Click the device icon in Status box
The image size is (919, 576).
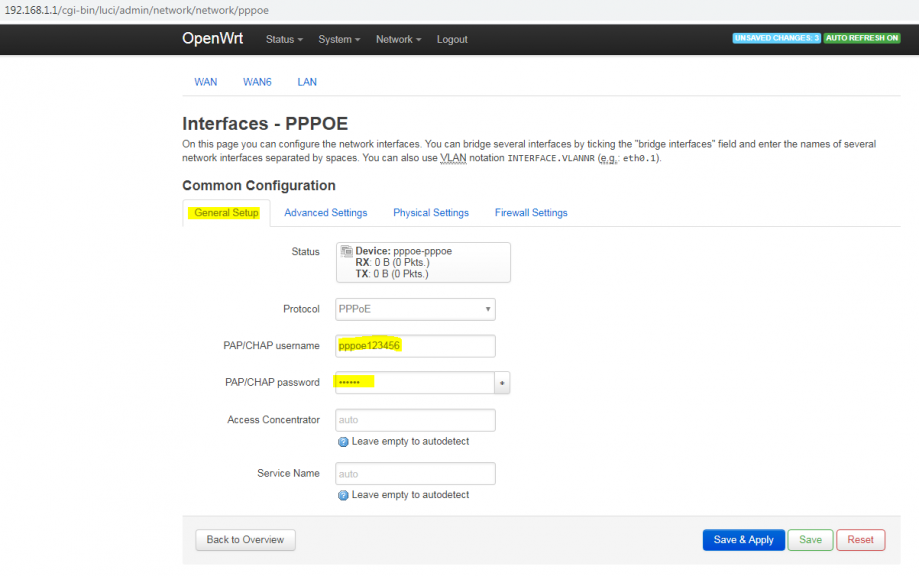(346, 251)
